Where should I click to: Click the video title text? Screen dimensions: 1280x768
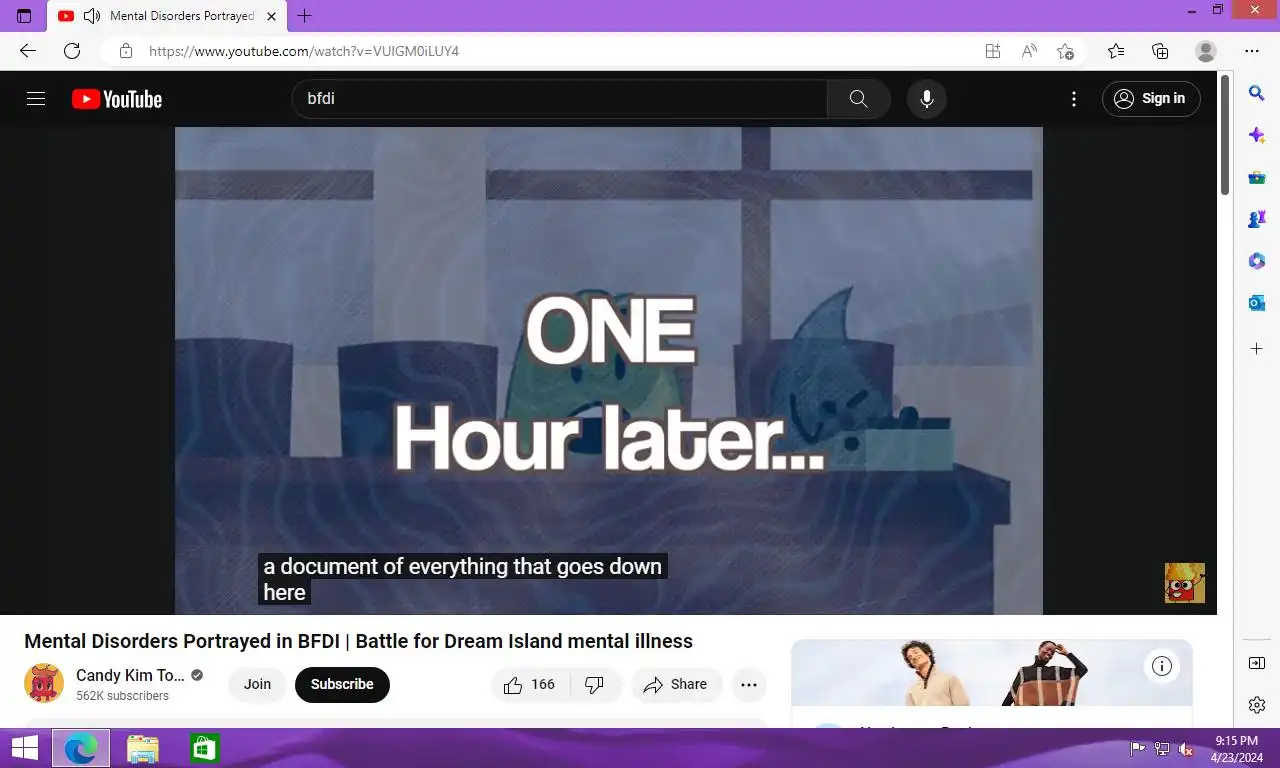(x=358, y=641)
